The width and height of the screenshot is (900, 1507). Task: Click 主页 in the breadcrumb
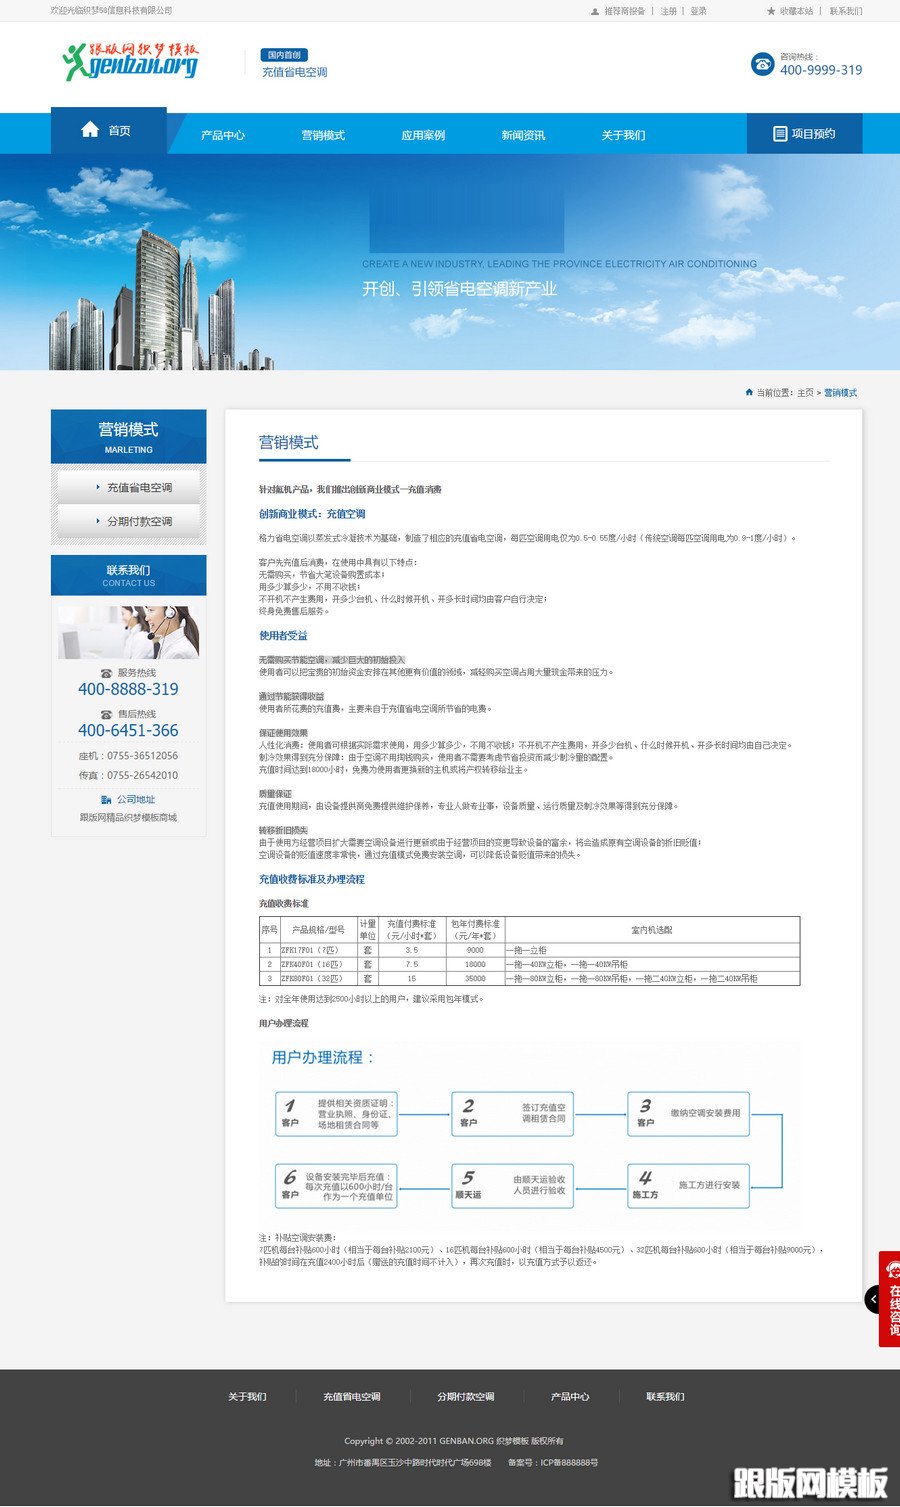805,393
